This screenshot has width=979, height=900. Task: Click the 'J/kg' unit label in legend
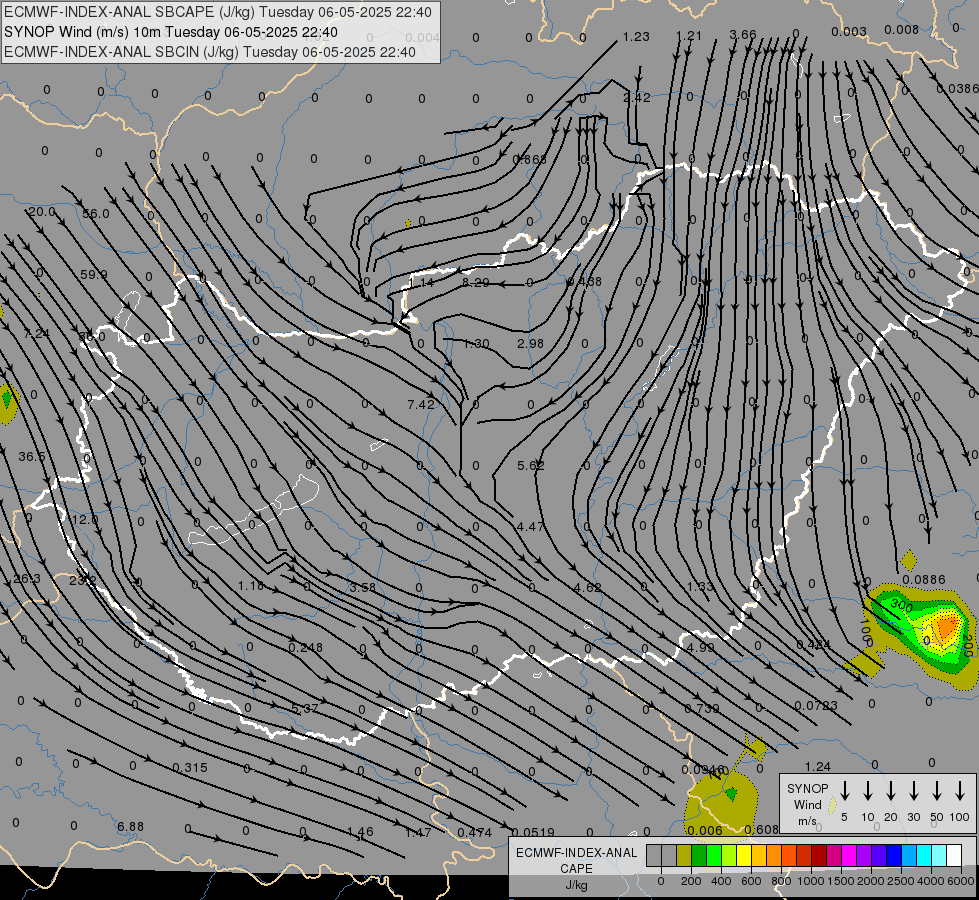pos(576,884)
